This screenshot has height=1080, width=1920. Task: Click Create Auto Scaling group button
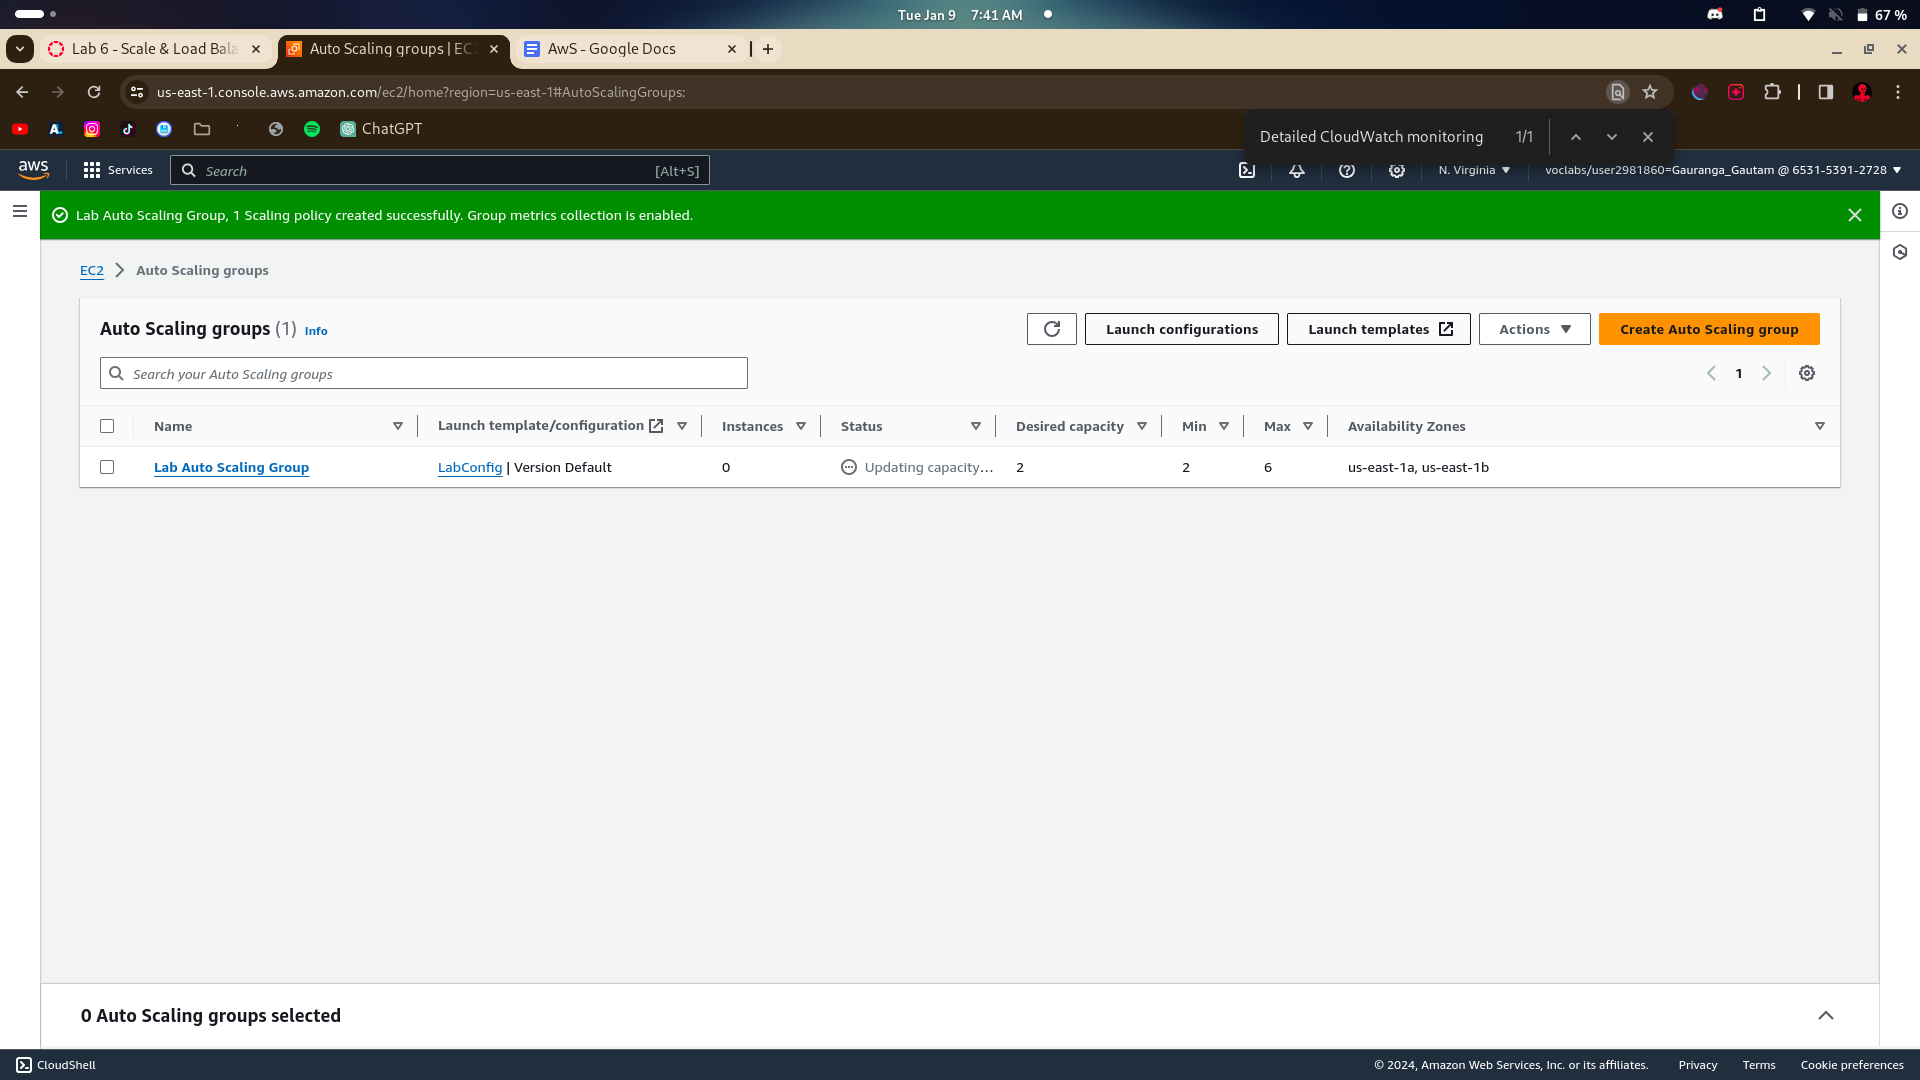point(1709,329)
